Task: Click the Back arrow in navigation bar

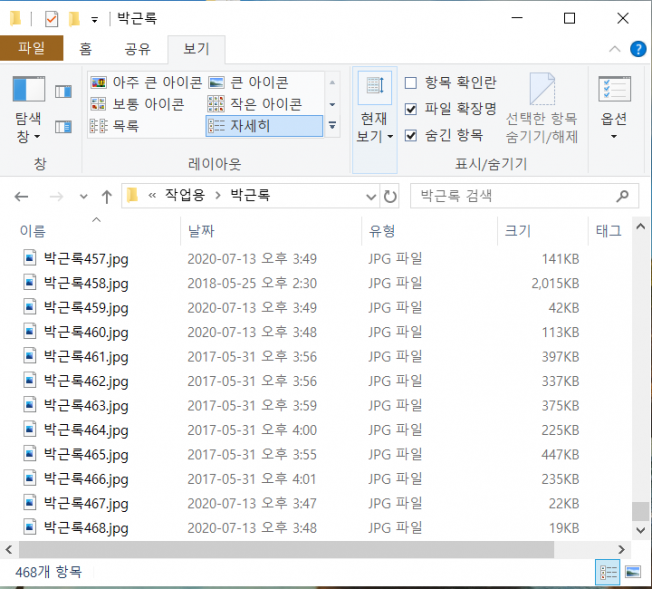Action: 21,197
